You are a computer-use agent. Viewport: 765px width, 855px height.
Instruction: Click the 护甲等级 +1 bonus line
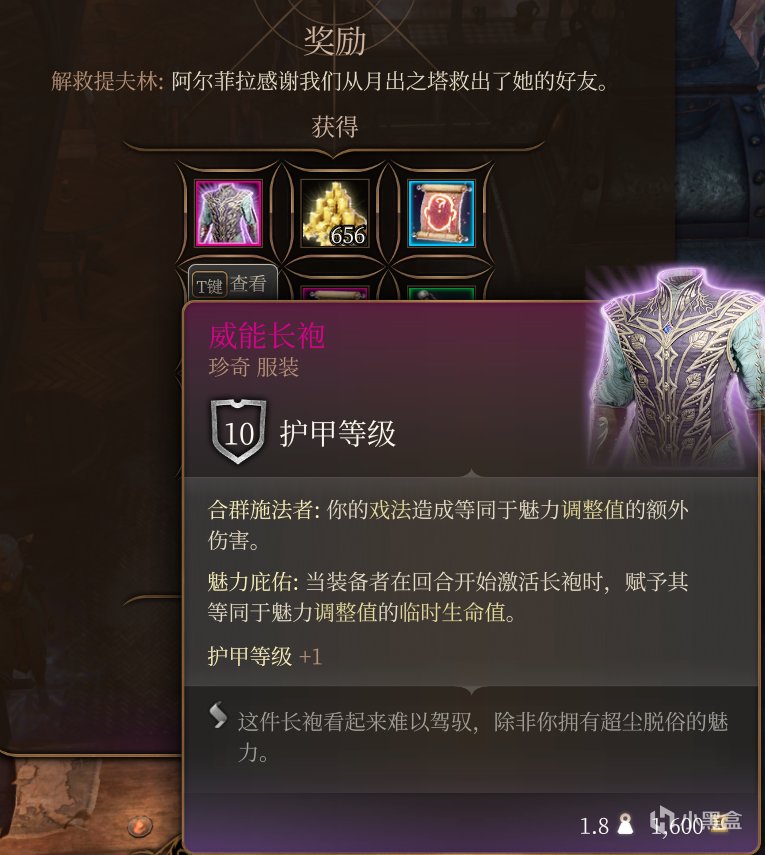coord(264,656)
